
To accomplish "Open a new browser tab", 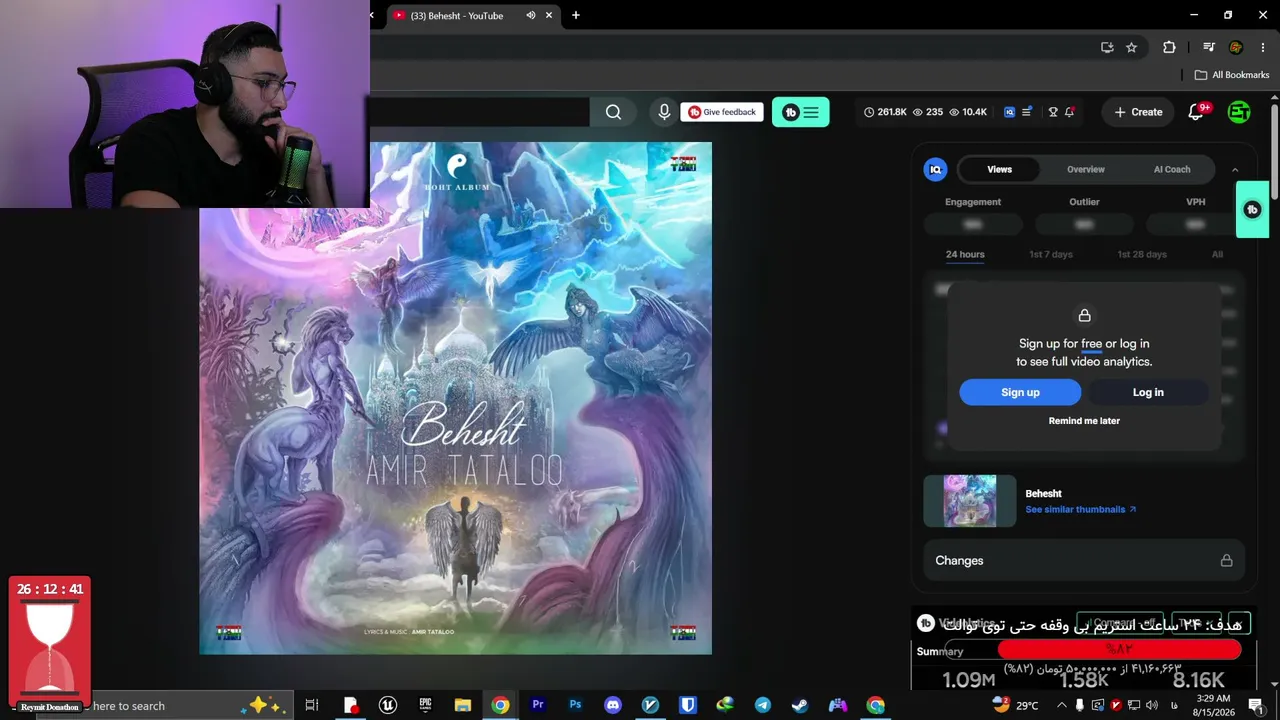I will pyautogui.click(x=576, y=15).
